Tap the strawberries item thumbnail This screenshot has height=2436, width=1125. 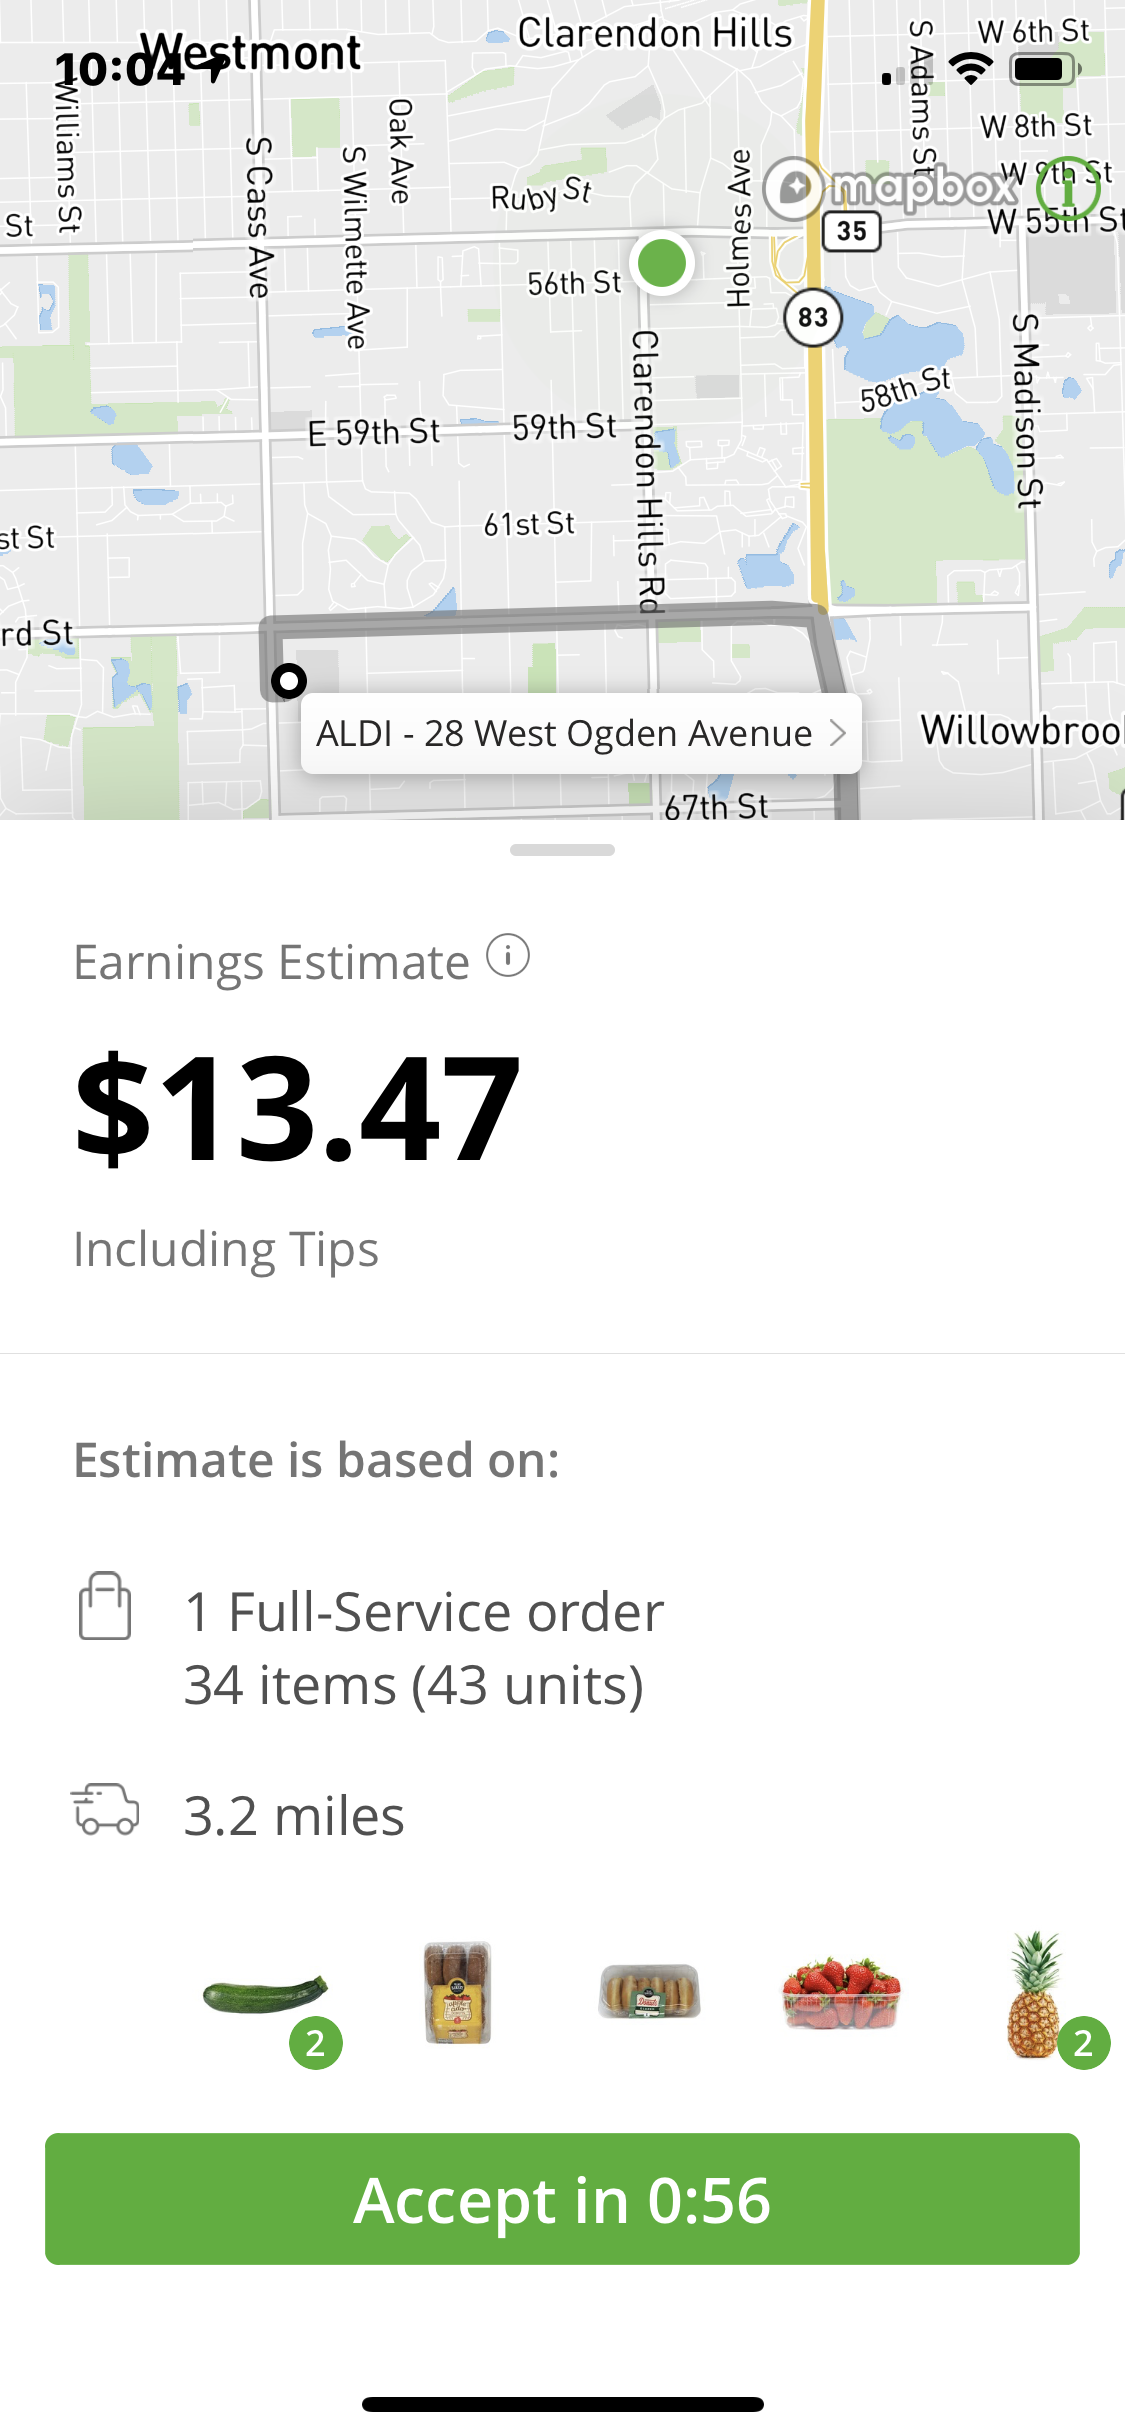pyautogui.click(x=842, y=1993)
